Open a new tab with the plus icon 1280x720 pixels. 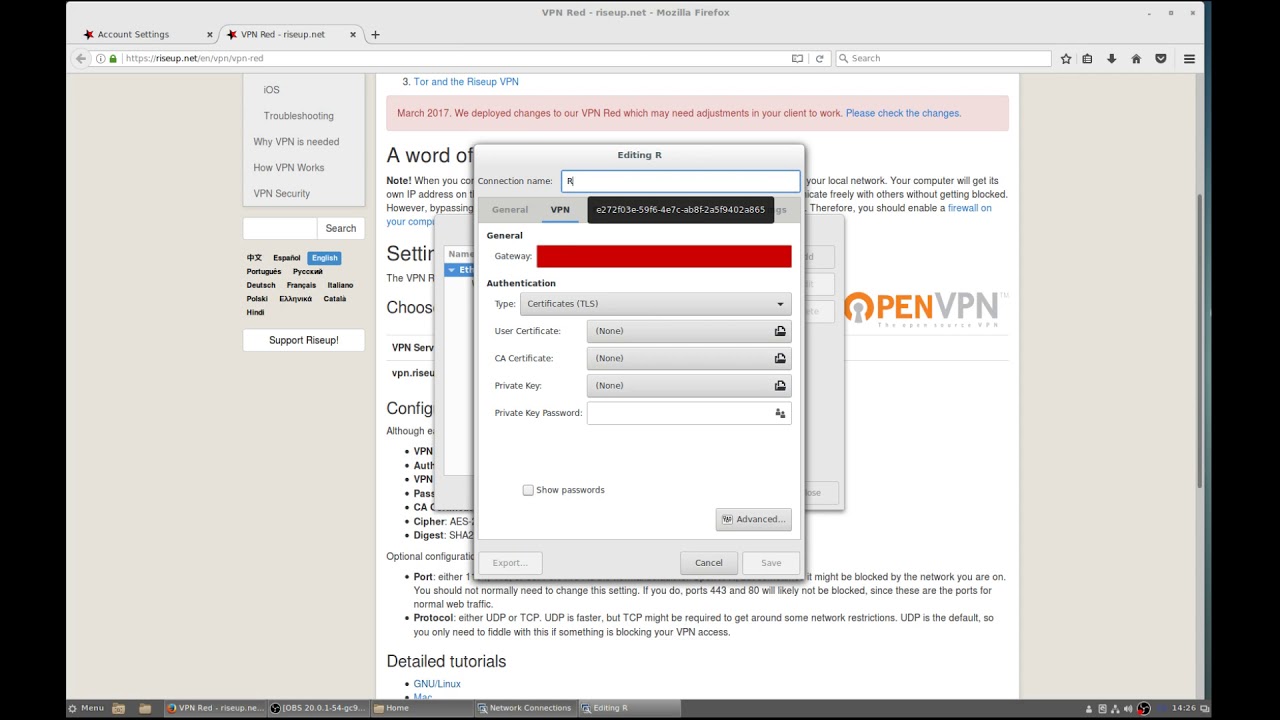[x=375, y=34]
